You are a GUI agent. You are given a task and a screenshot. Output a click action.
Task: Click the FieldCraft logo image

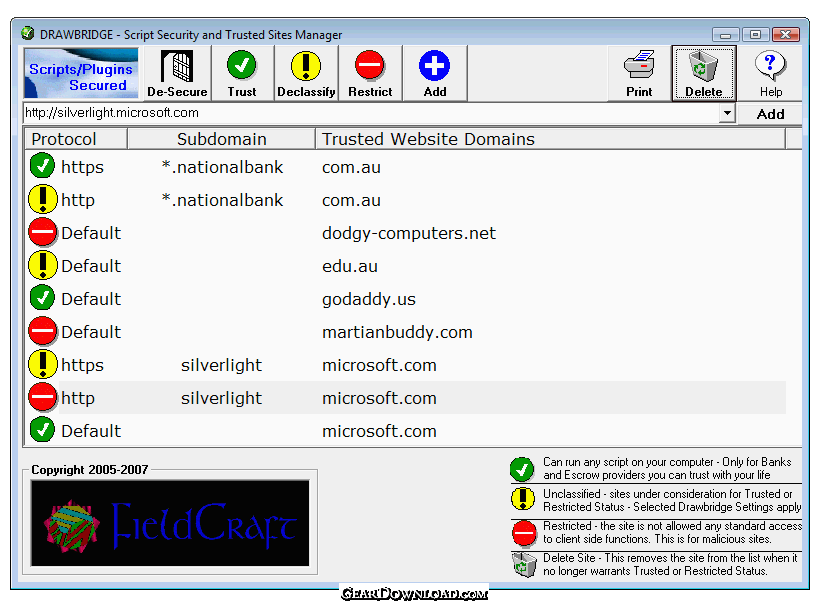170,523
